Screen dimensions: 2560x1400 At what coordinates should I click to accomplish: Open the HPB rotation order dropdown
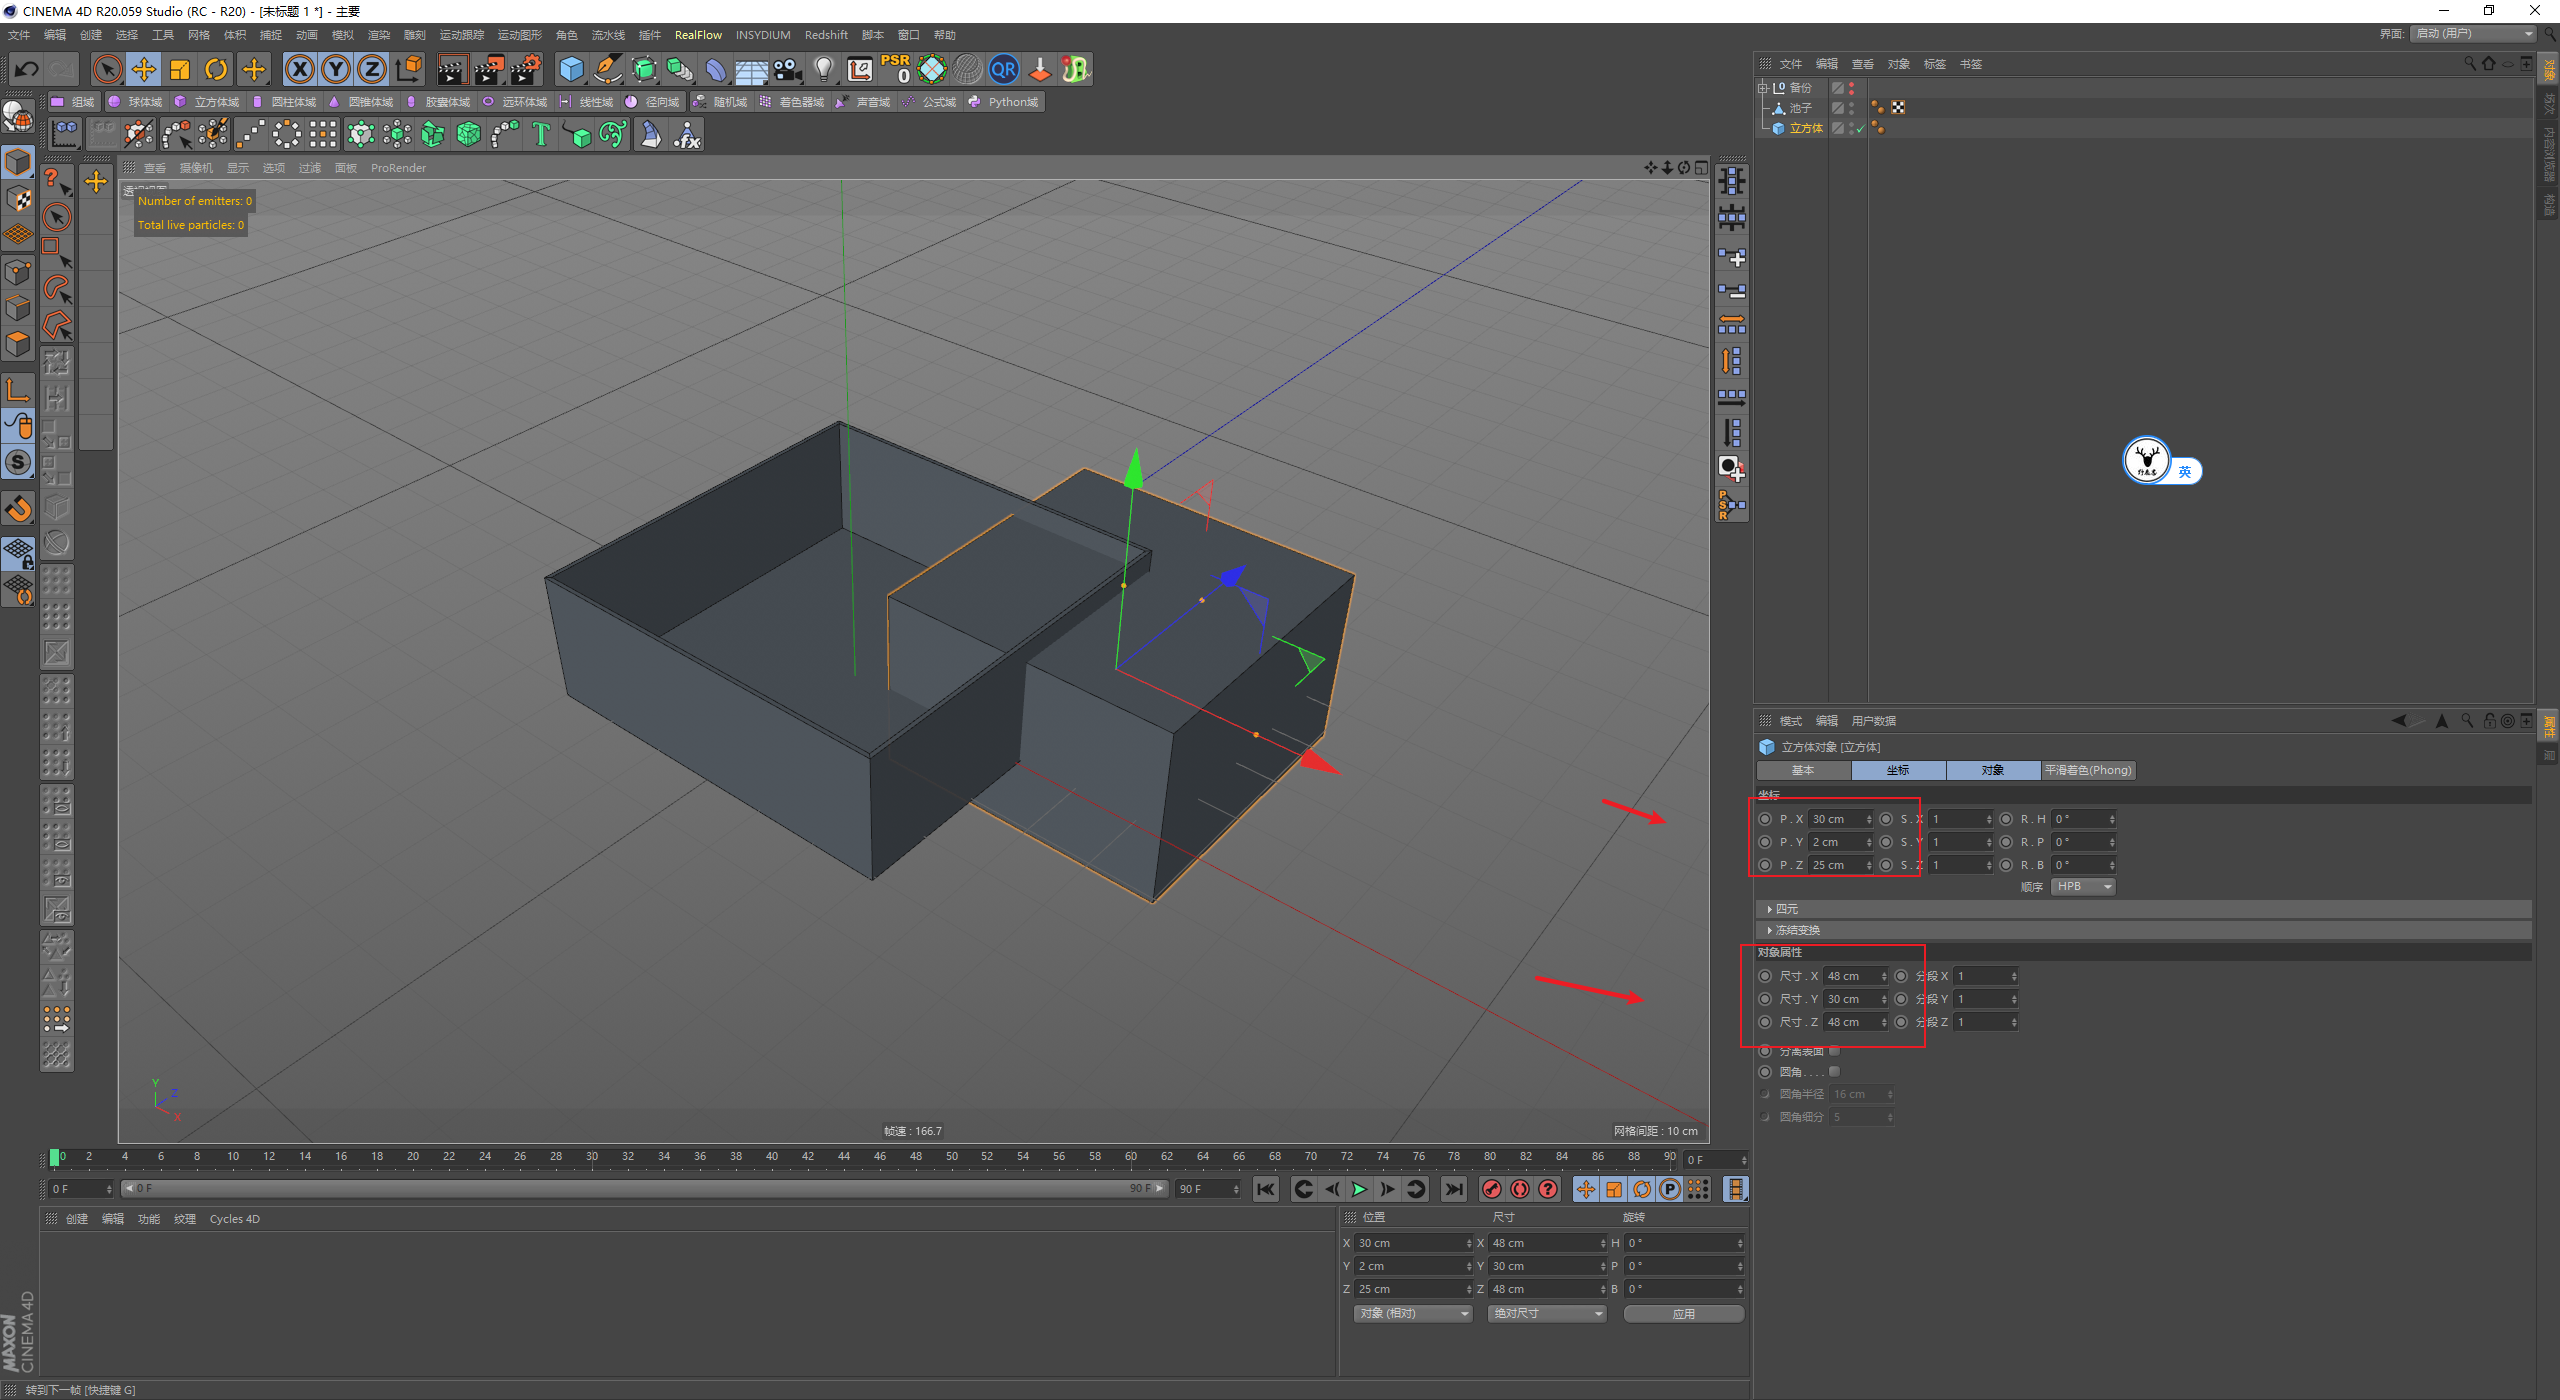(x=2083, y=887)
